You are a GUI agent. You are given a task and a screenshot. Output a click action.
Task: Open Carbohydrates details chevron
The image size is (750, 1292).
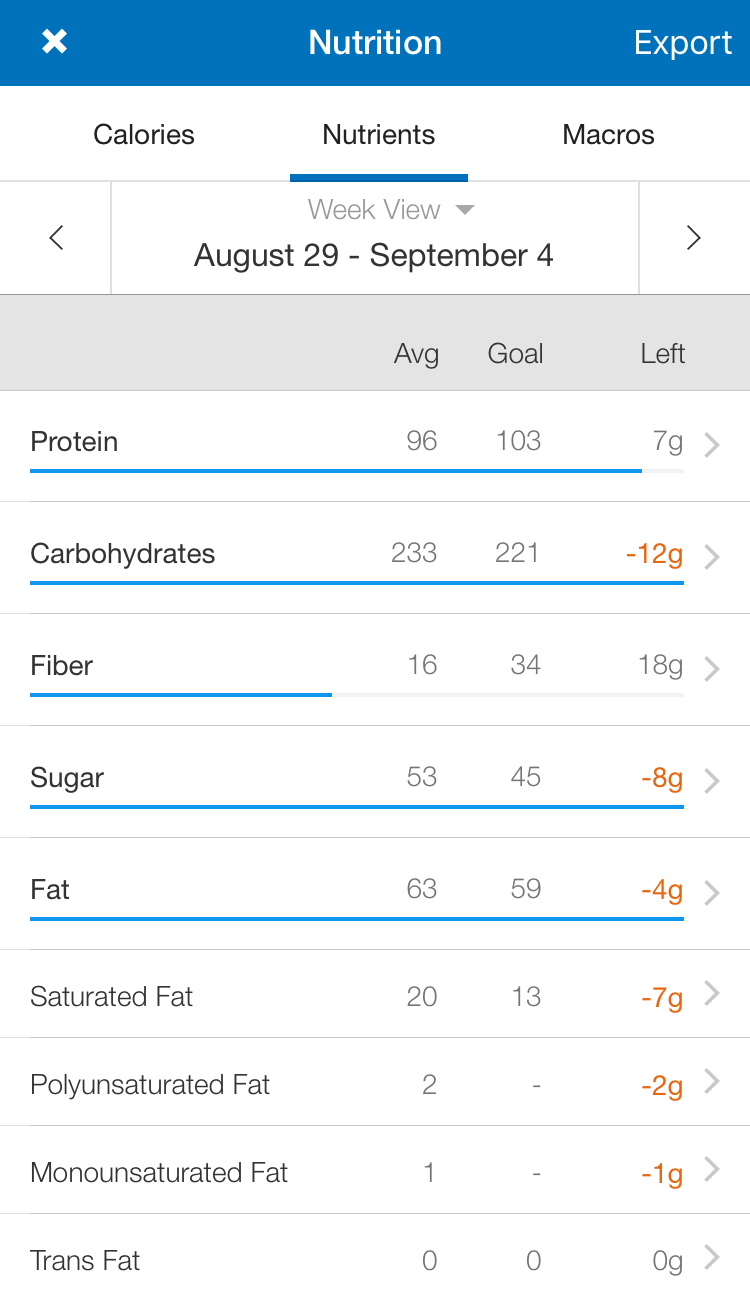coord(712,557)
